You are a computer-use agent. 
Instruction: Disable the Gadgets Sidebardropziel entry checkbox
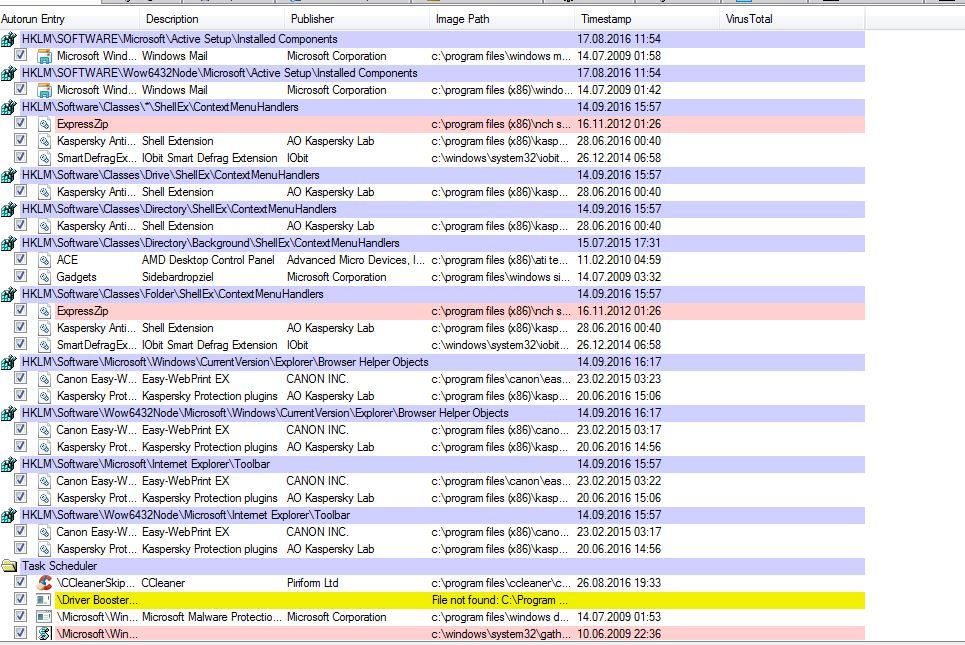[x=20, y=276]
